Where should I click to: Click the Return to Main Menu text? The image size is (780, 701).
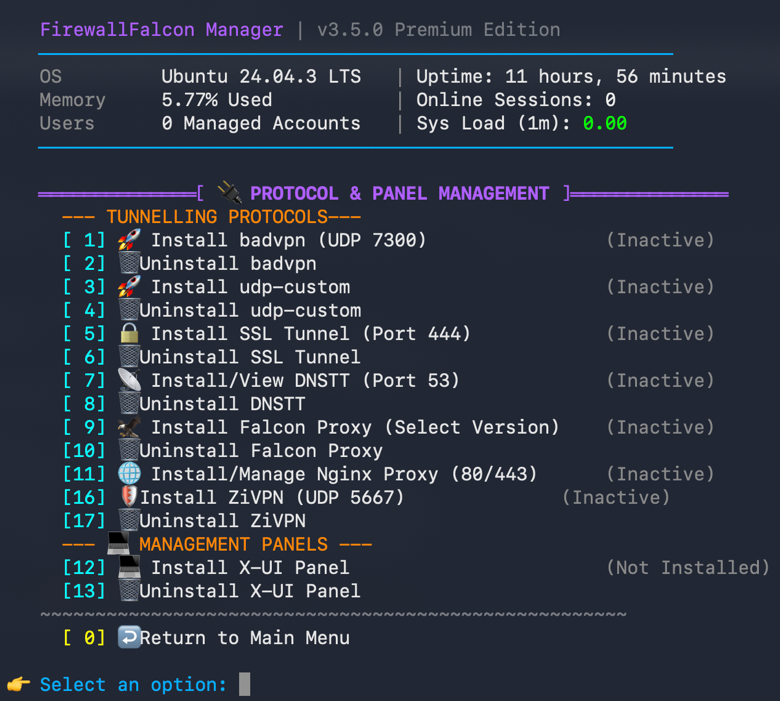pos(245,638)
